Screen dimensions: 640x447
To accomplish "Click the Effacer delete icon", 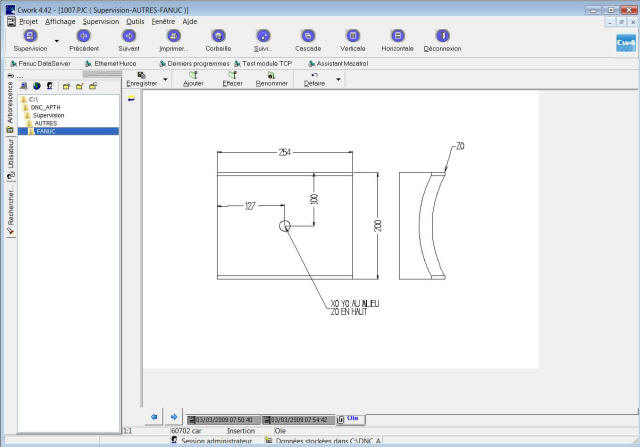I will 232,76.
